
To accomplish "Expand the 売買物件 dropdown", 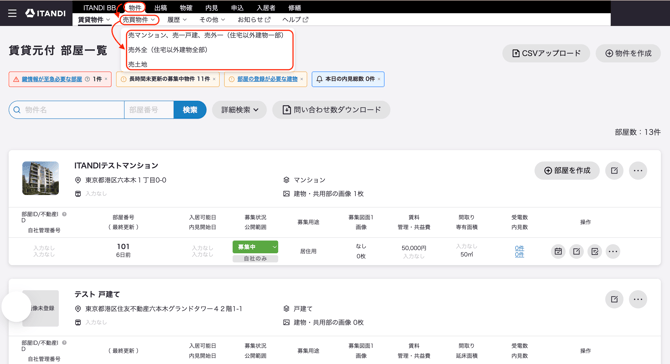I will (139, 20).
